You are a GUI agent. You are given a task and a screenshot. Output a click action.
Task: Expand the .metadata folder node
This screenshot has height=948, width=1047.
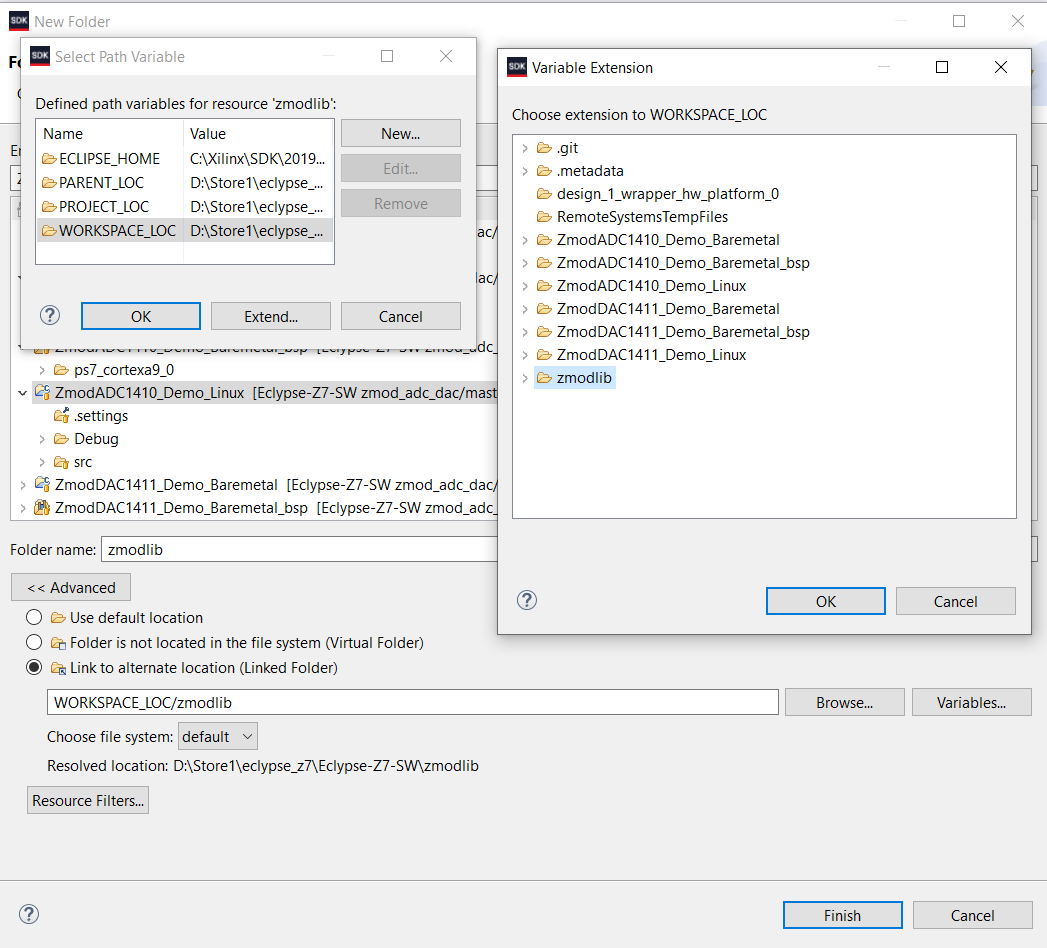(525, 171)
